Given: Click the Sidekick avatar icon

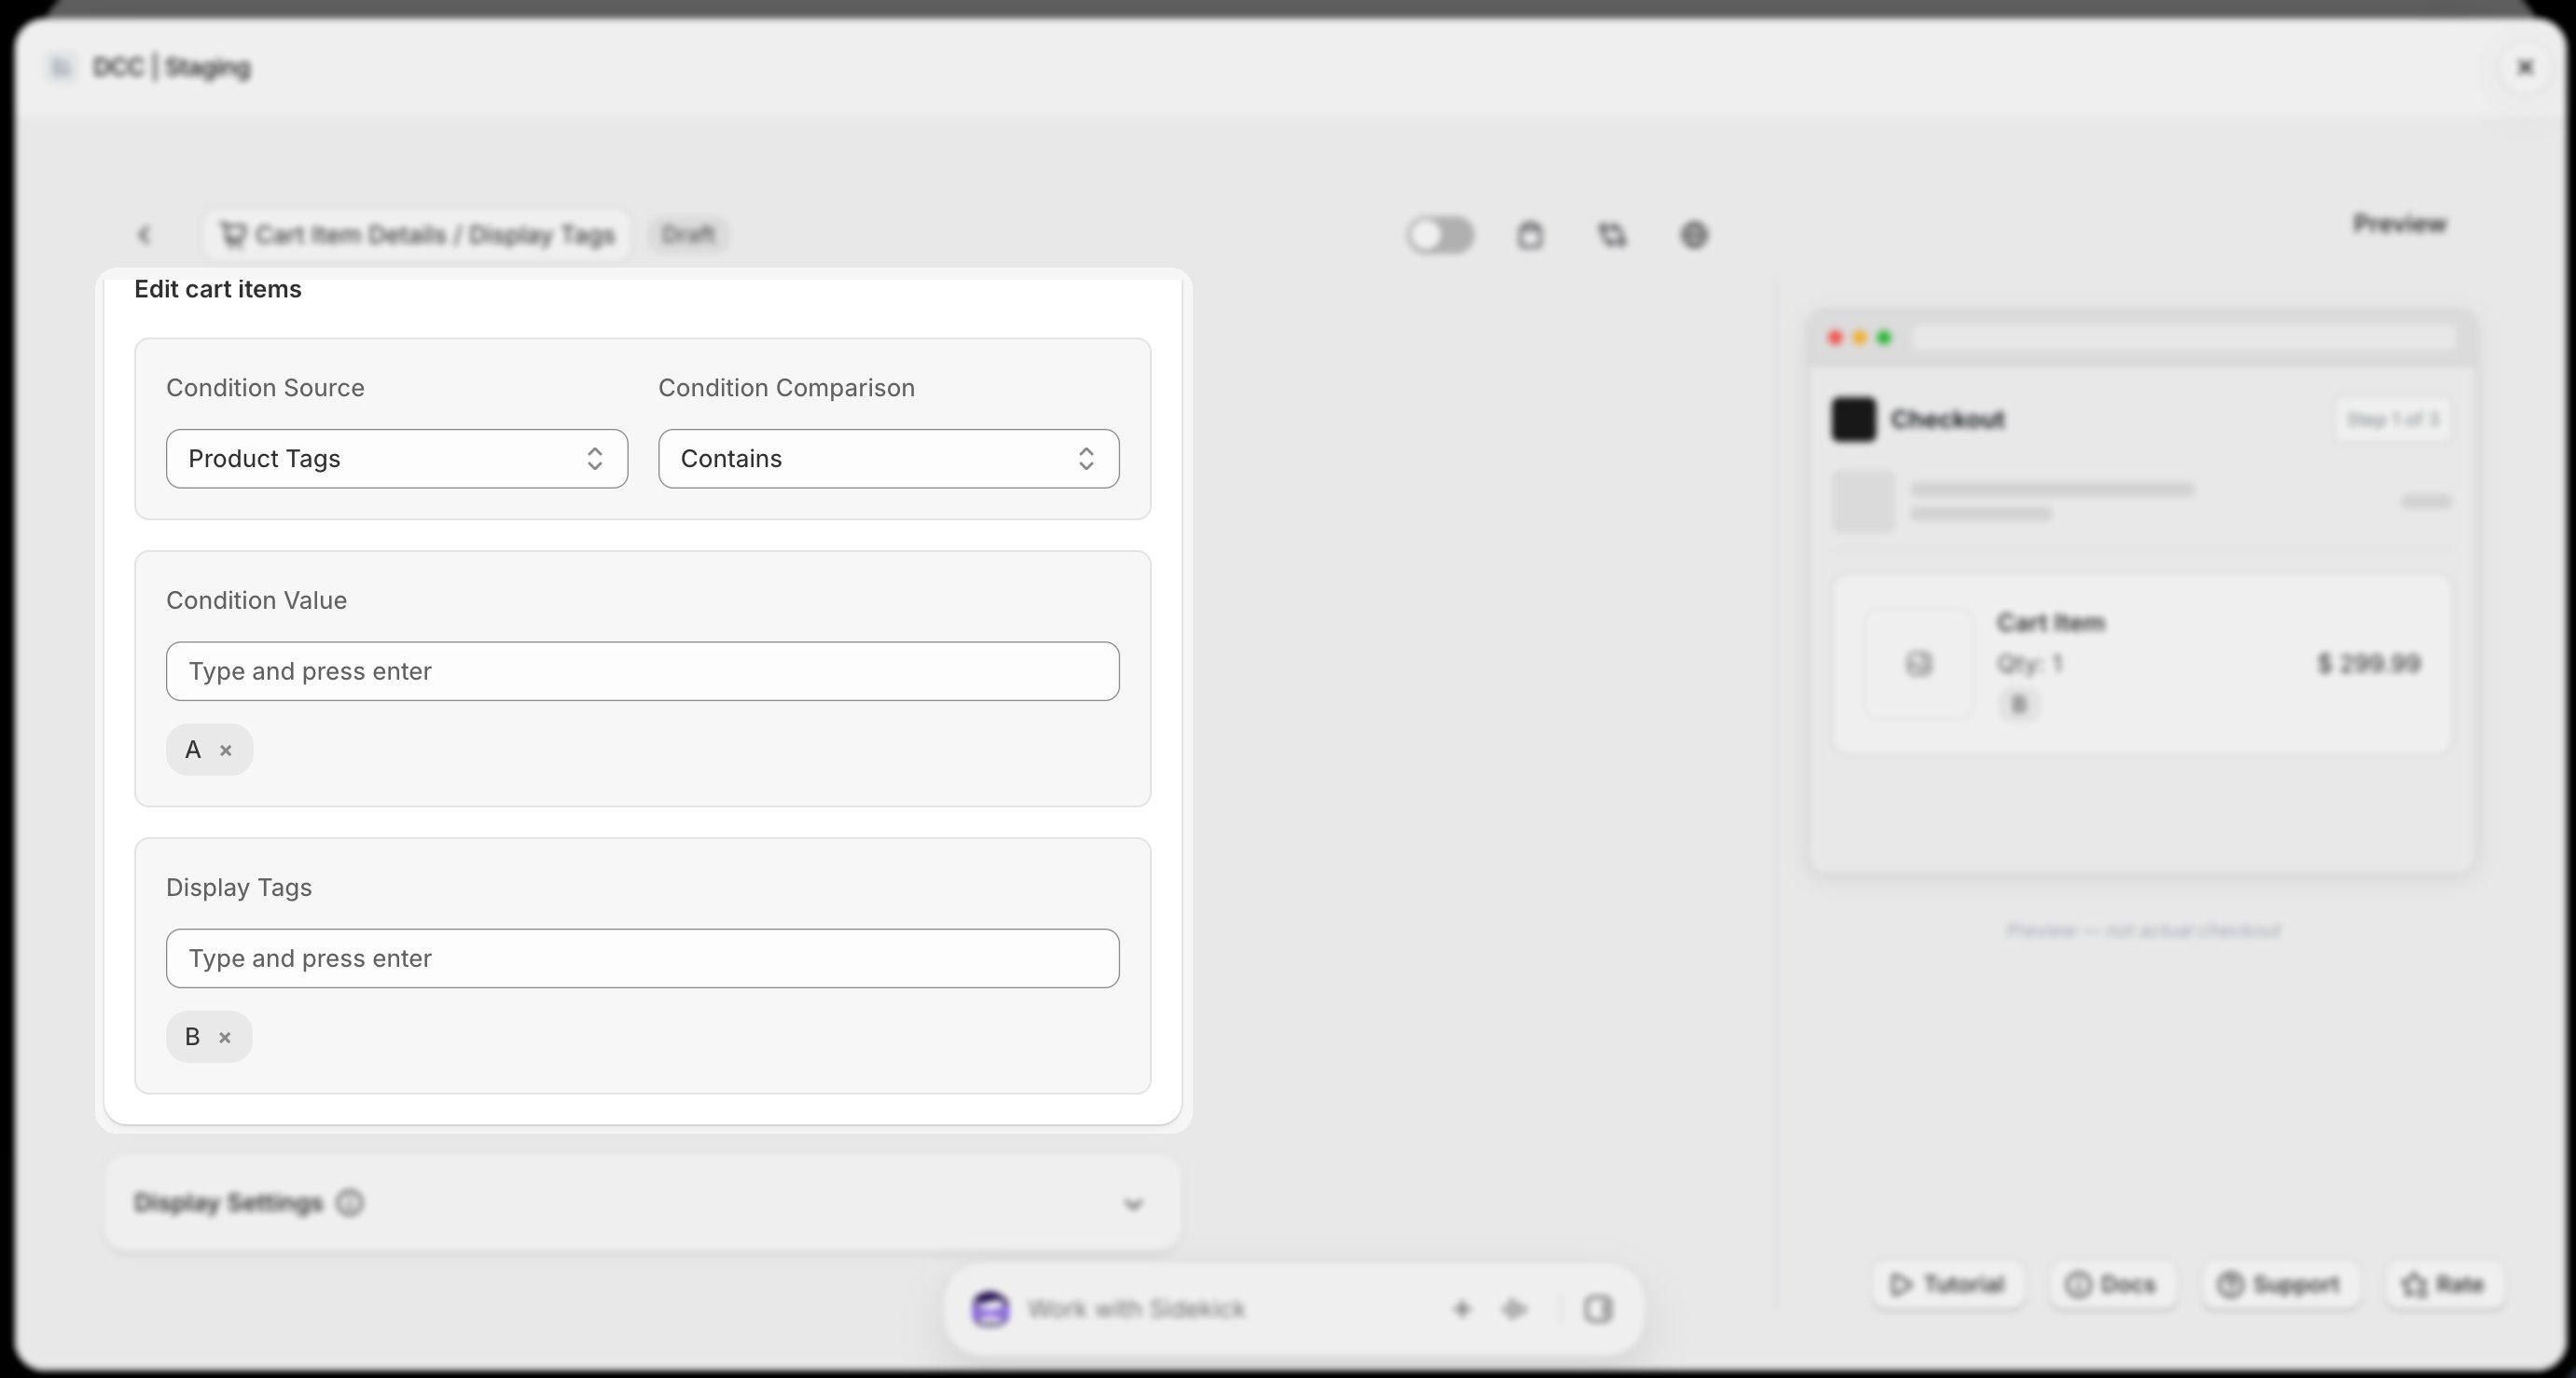Looking at the screenshot, I should coord(991,1309).
